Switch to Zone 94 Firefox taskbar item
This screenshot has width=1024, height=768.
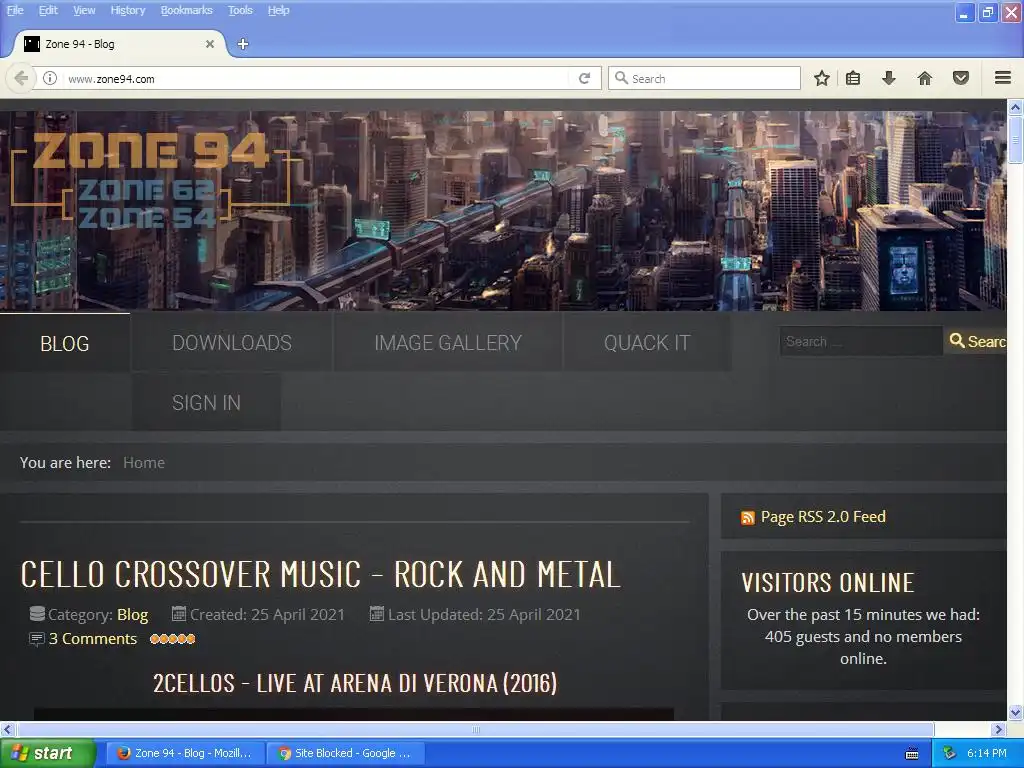[x=185, y=753]
